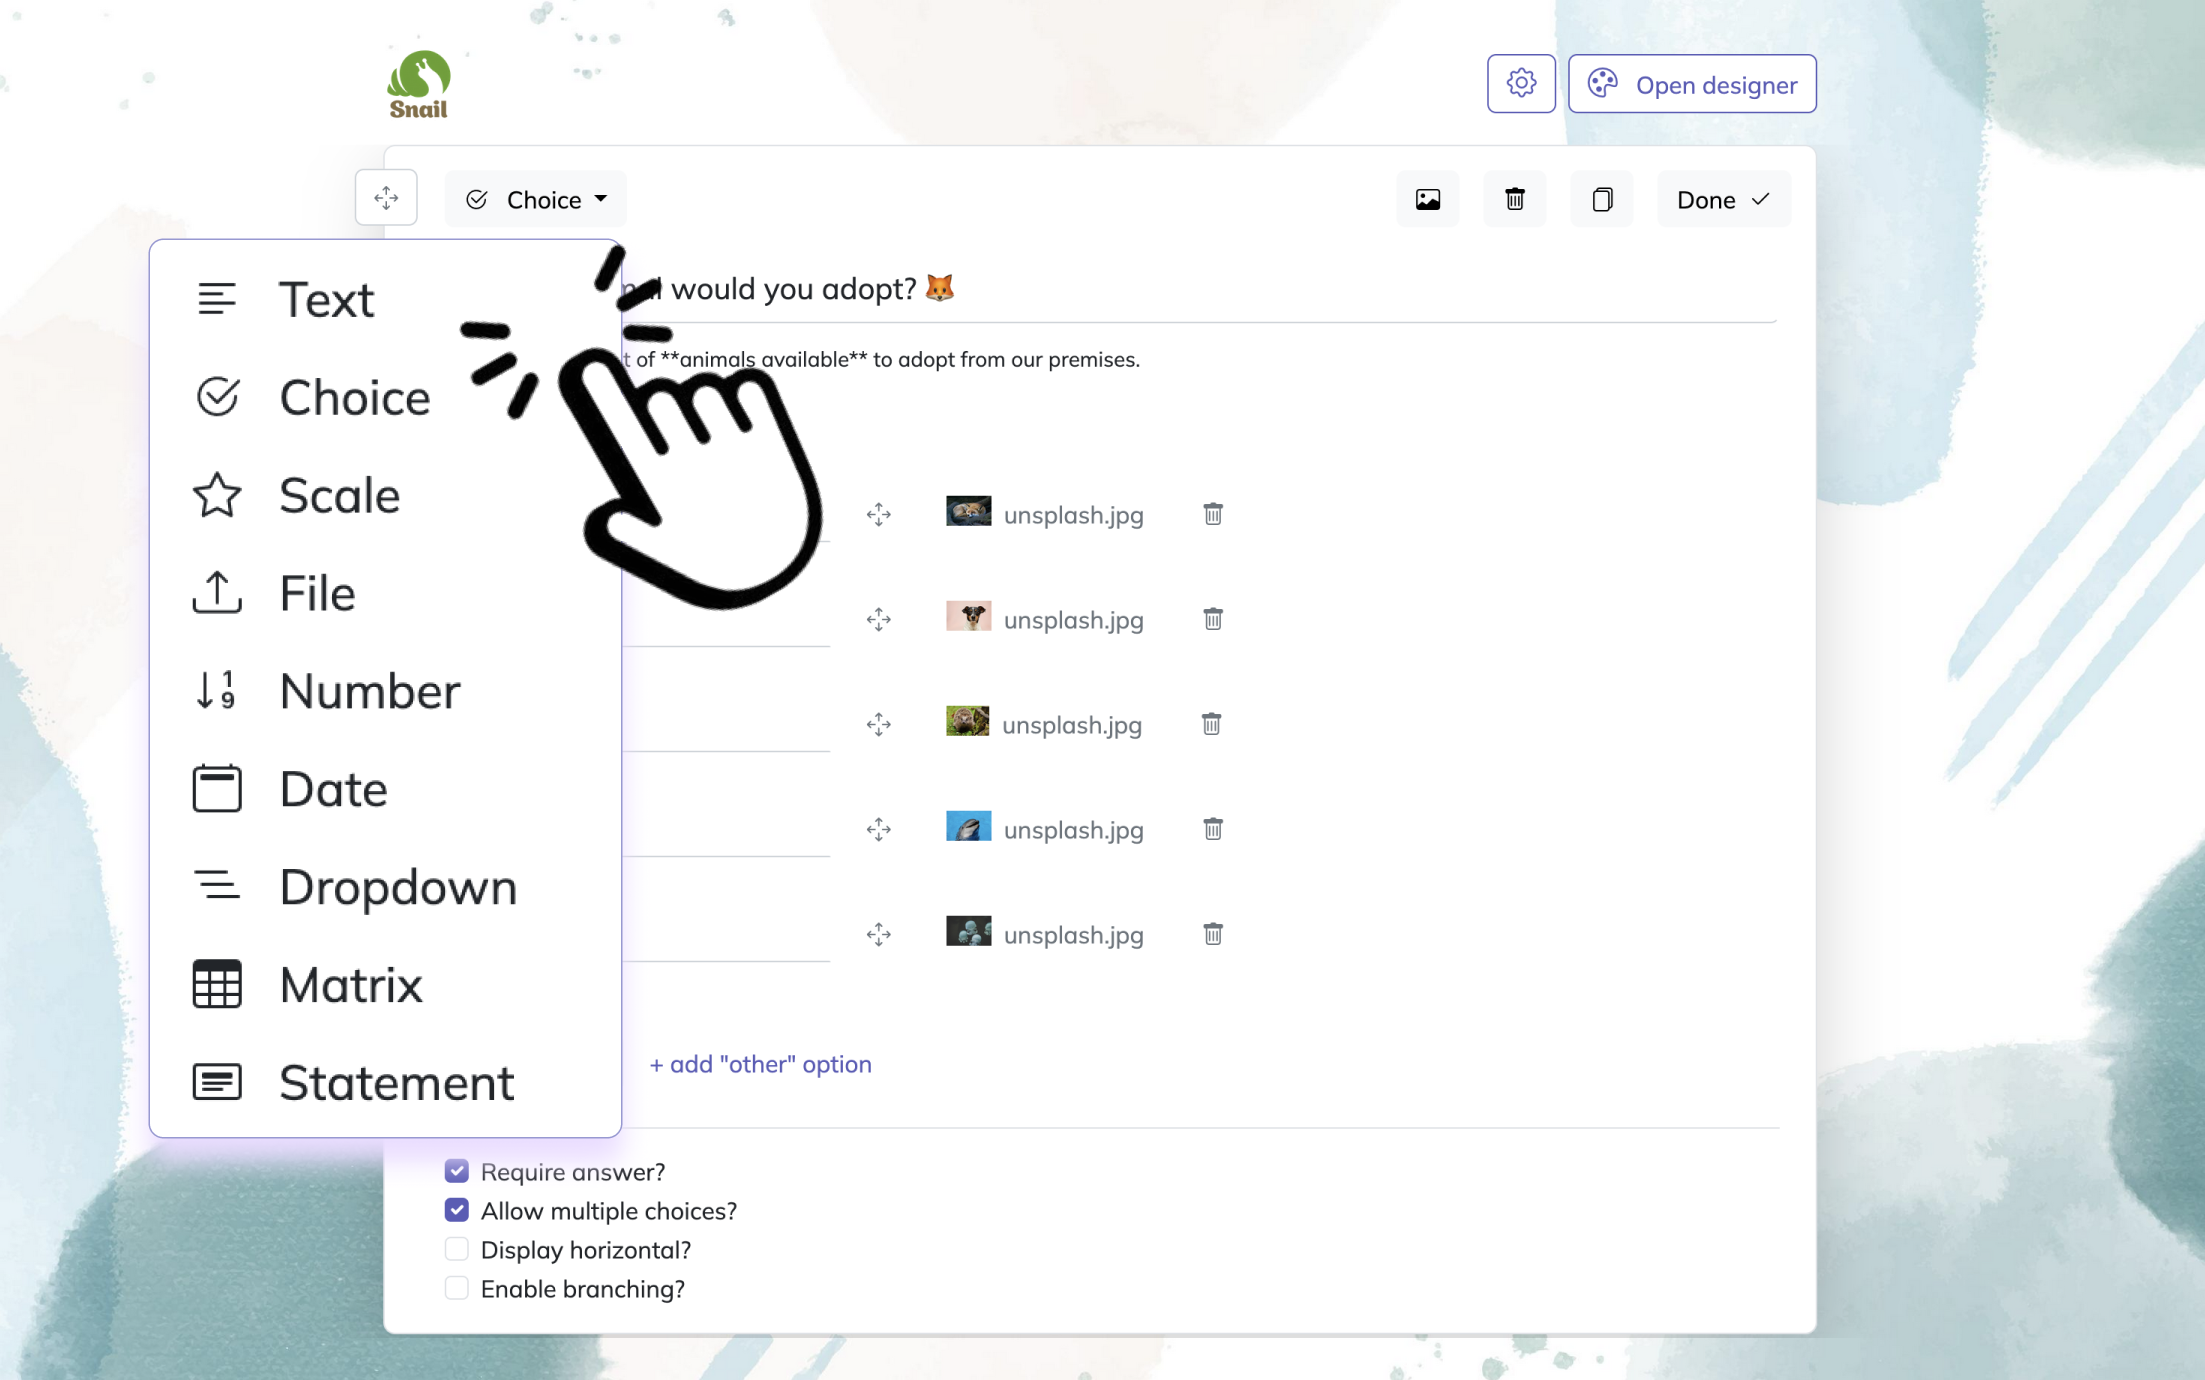Click the add image icon in toolbar
Image resolution: width=2205 pixels, height=1380 pixels.
pos(1427,199)
